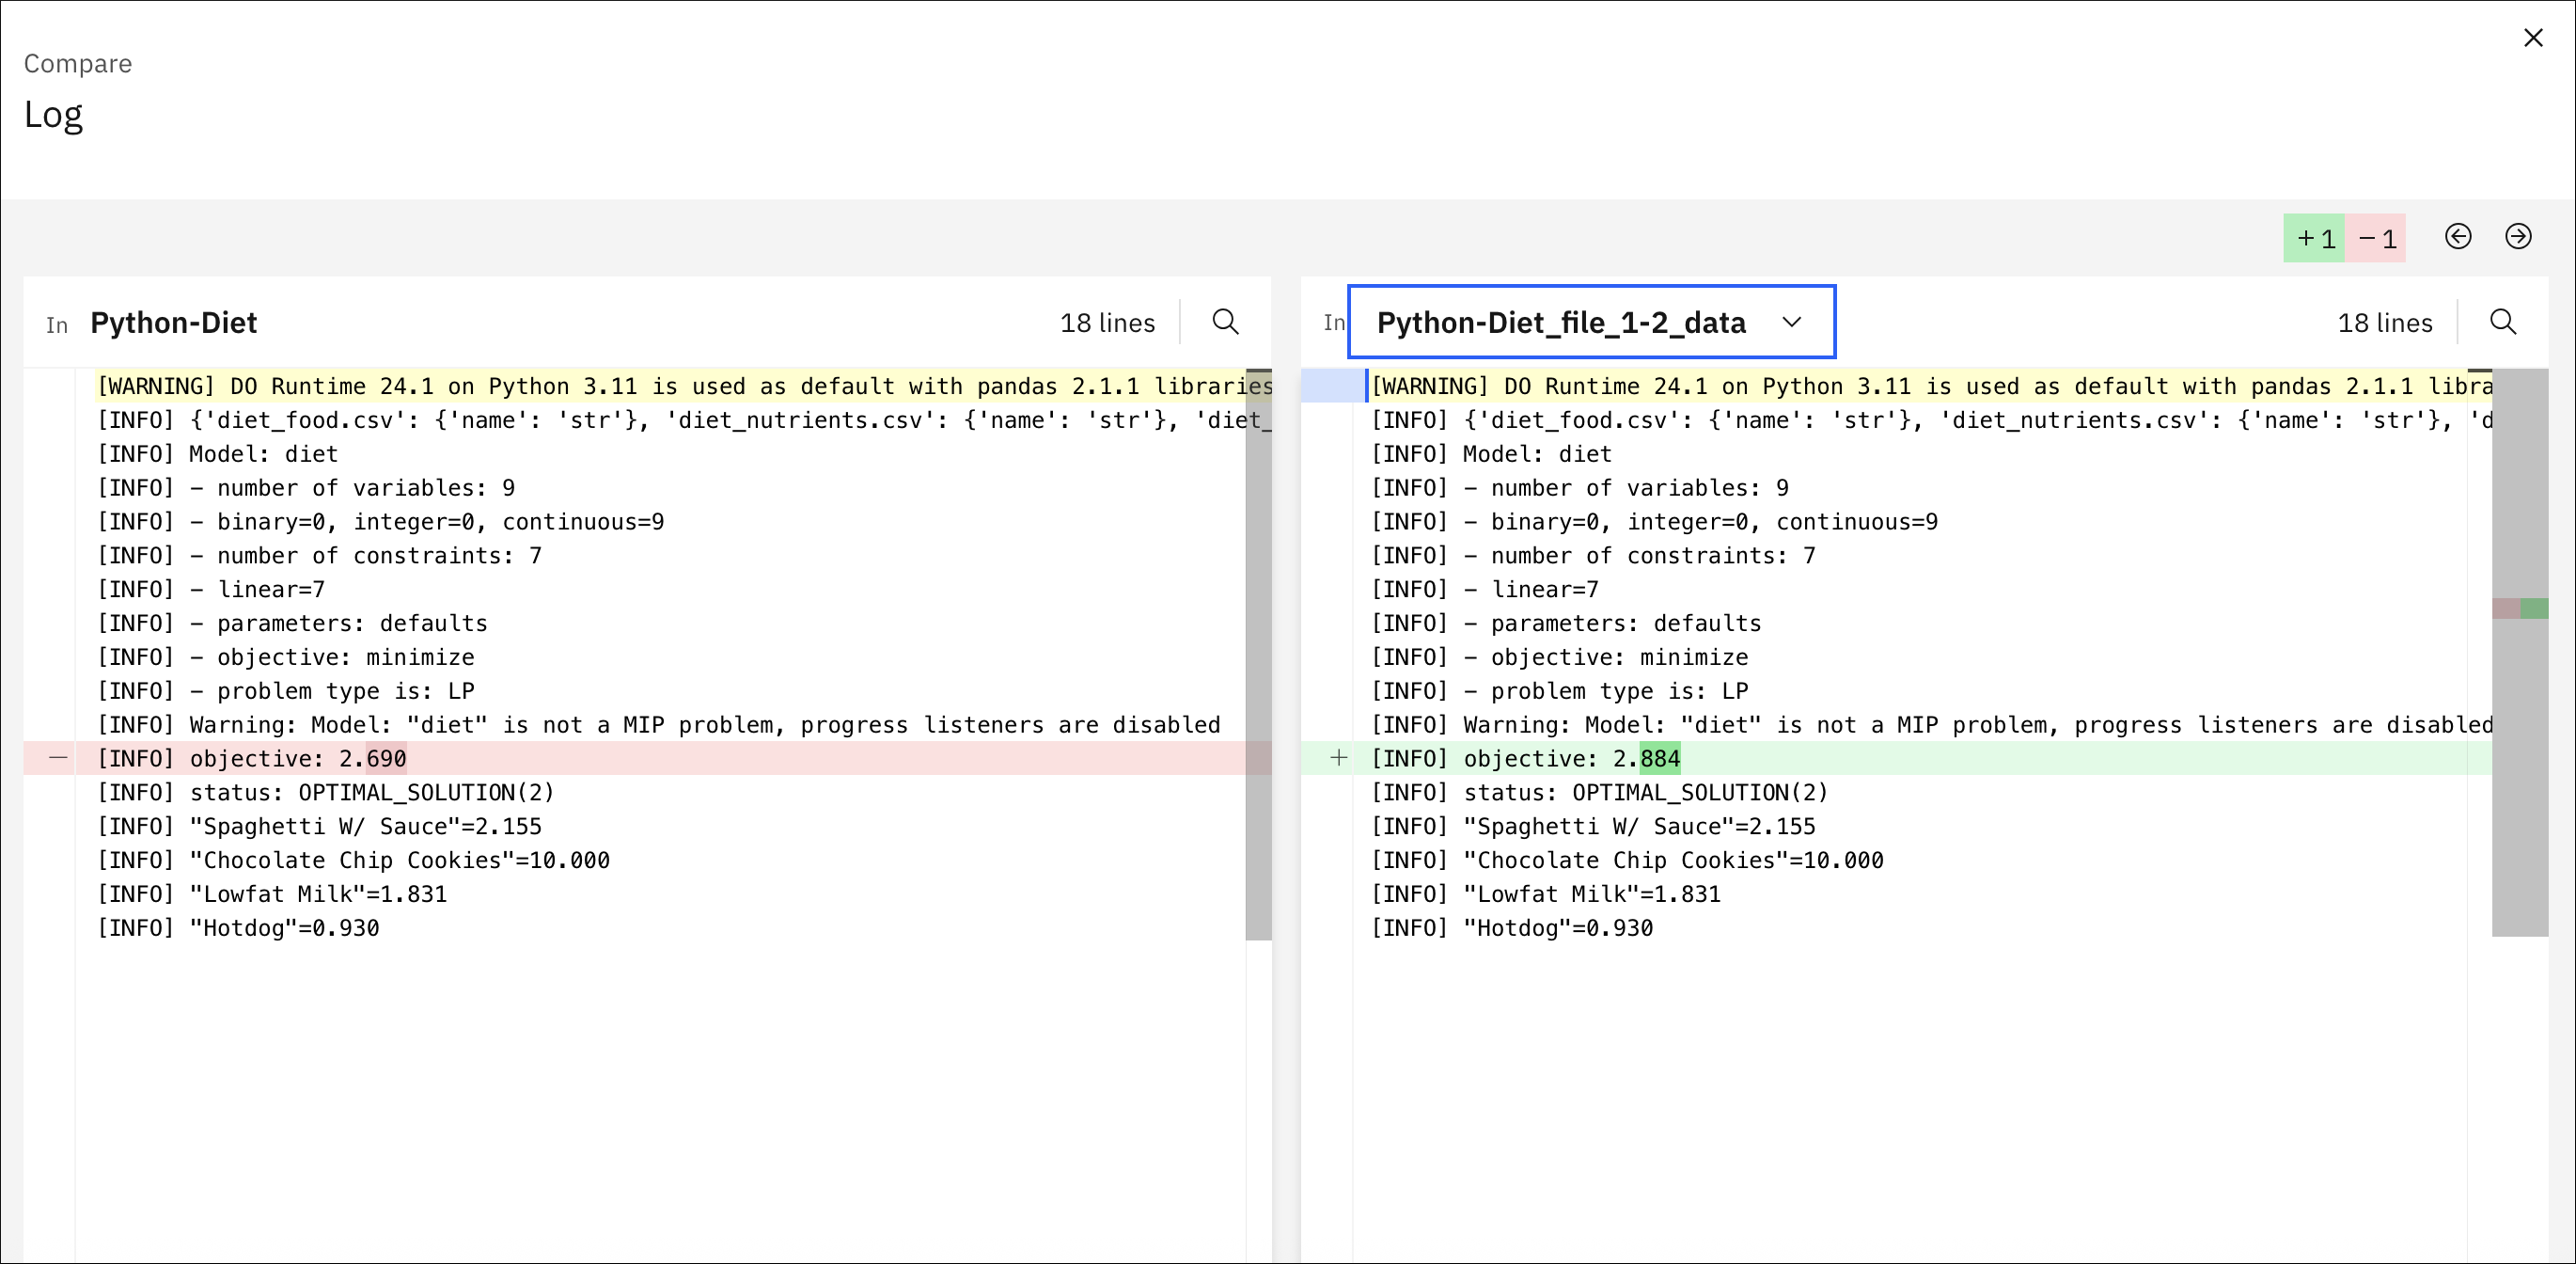Click left diet_food.csv dictionary line
This screenshot has height=1264, width=2576.
(x=684, y=420)
